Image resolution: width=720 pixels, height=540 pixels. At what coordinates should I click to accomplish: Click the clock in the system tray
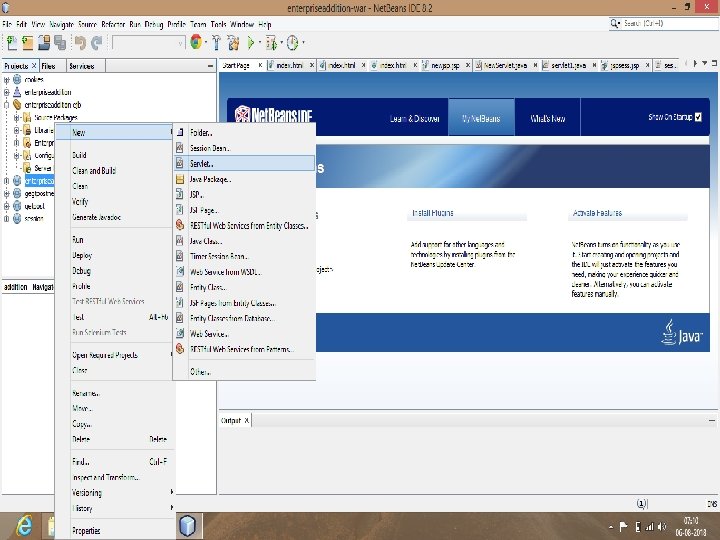[691, 526]
